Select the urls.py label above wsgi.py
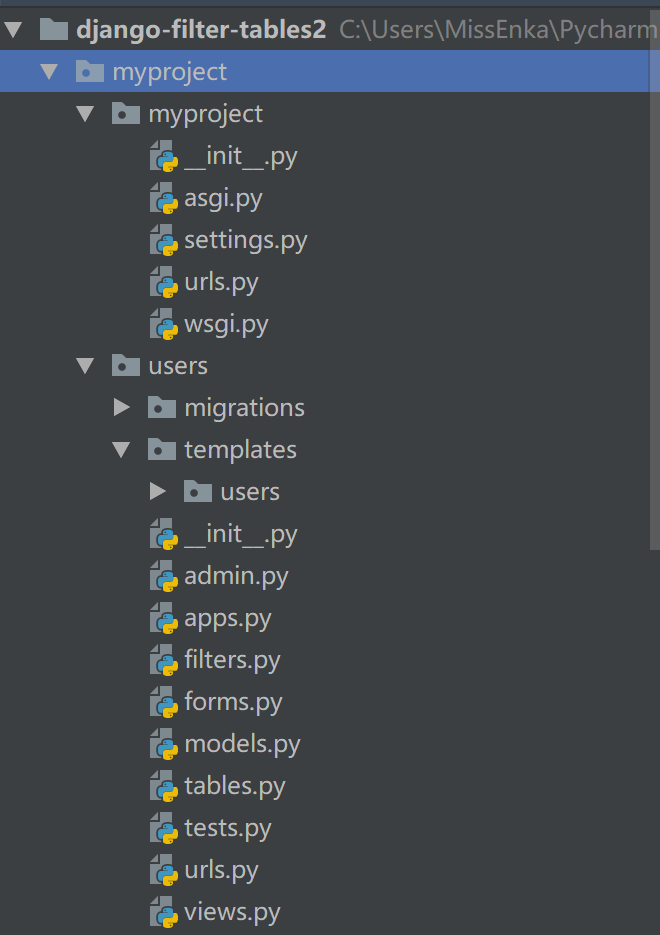 click(221, 283)
